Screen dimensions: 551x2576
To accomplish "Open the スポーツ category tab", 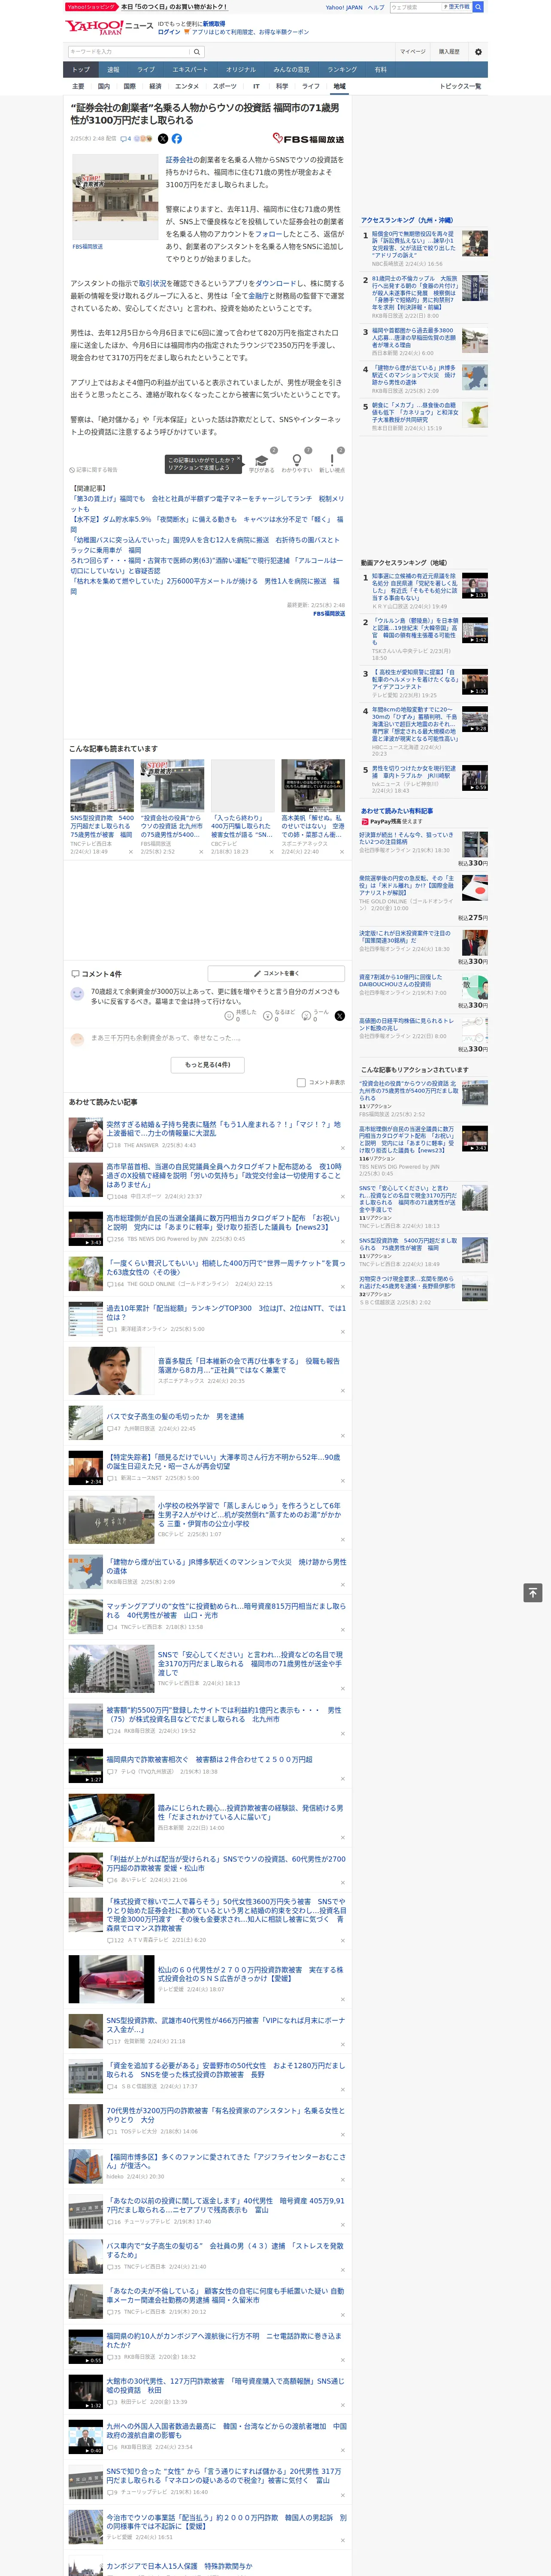I will (x=225, y=86).
